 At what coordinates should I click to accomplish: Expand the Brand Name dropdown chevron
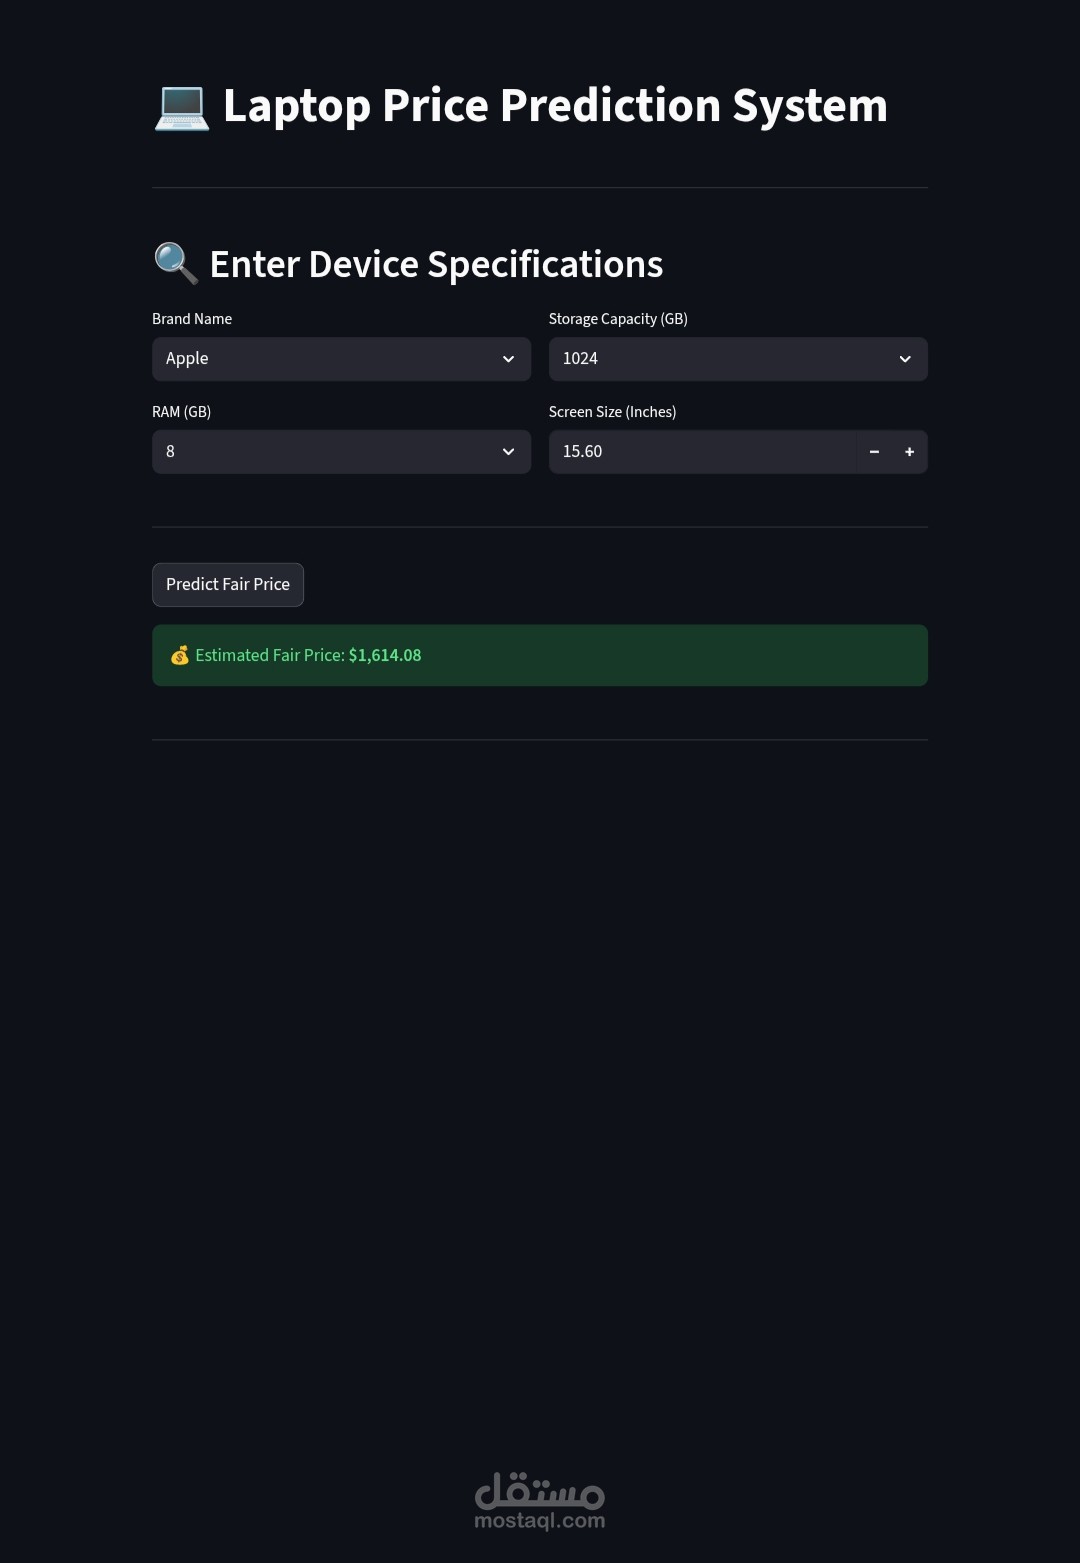[508, 359]
